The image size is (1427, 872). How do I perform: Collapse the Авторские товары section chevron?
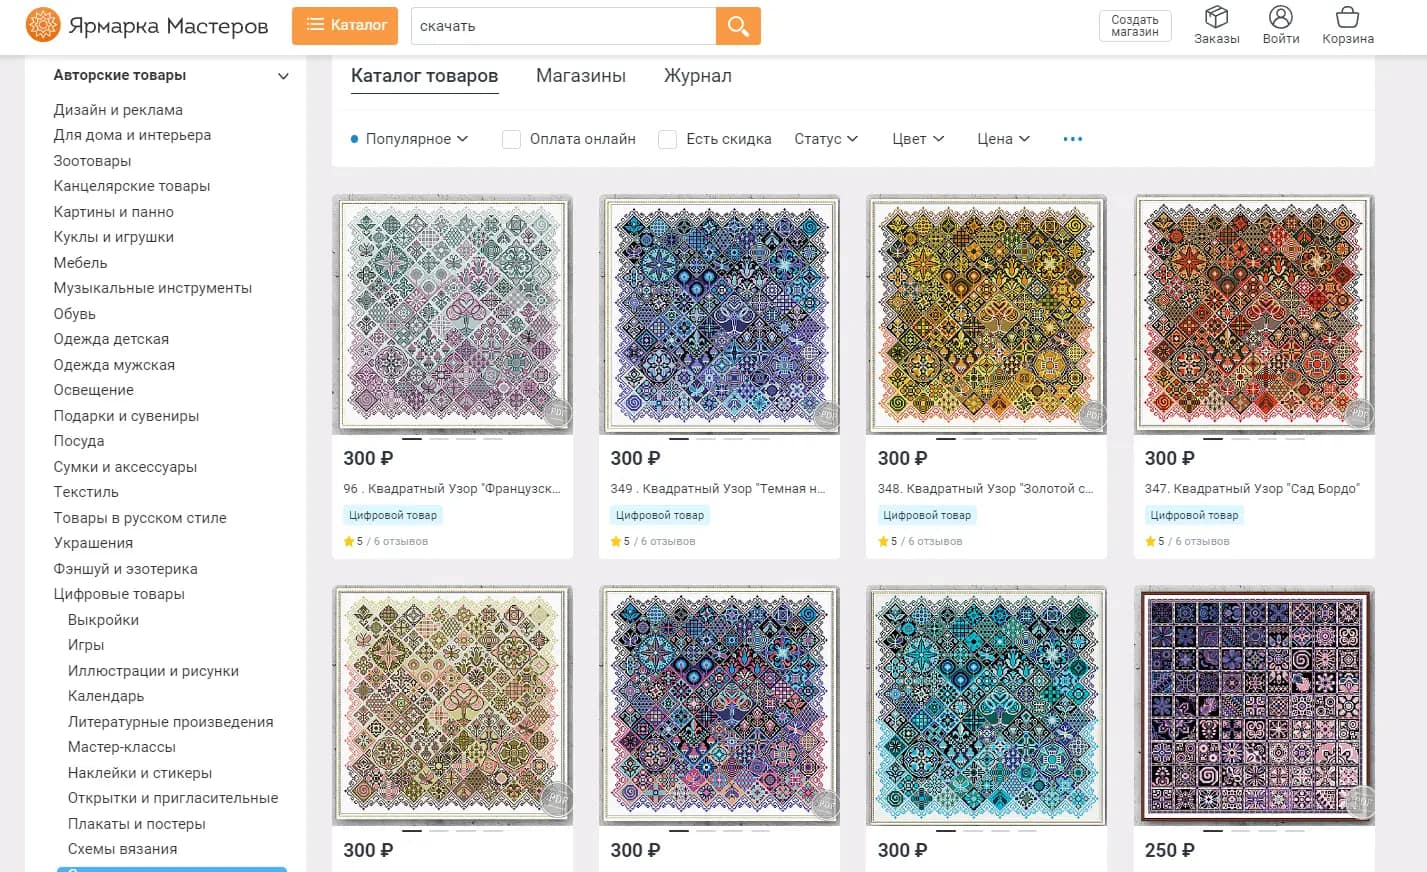coord(283,76)
